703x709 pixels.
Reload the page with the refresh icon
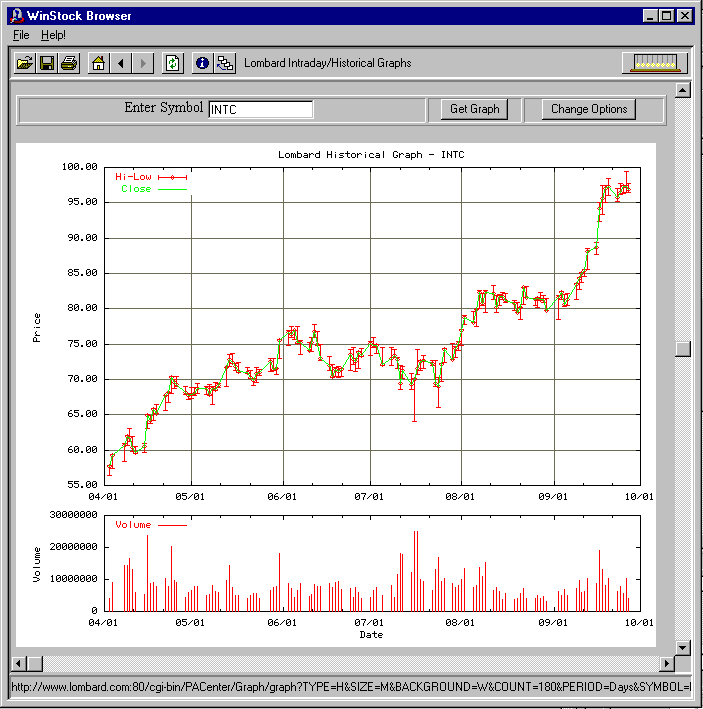pos(172,63)
